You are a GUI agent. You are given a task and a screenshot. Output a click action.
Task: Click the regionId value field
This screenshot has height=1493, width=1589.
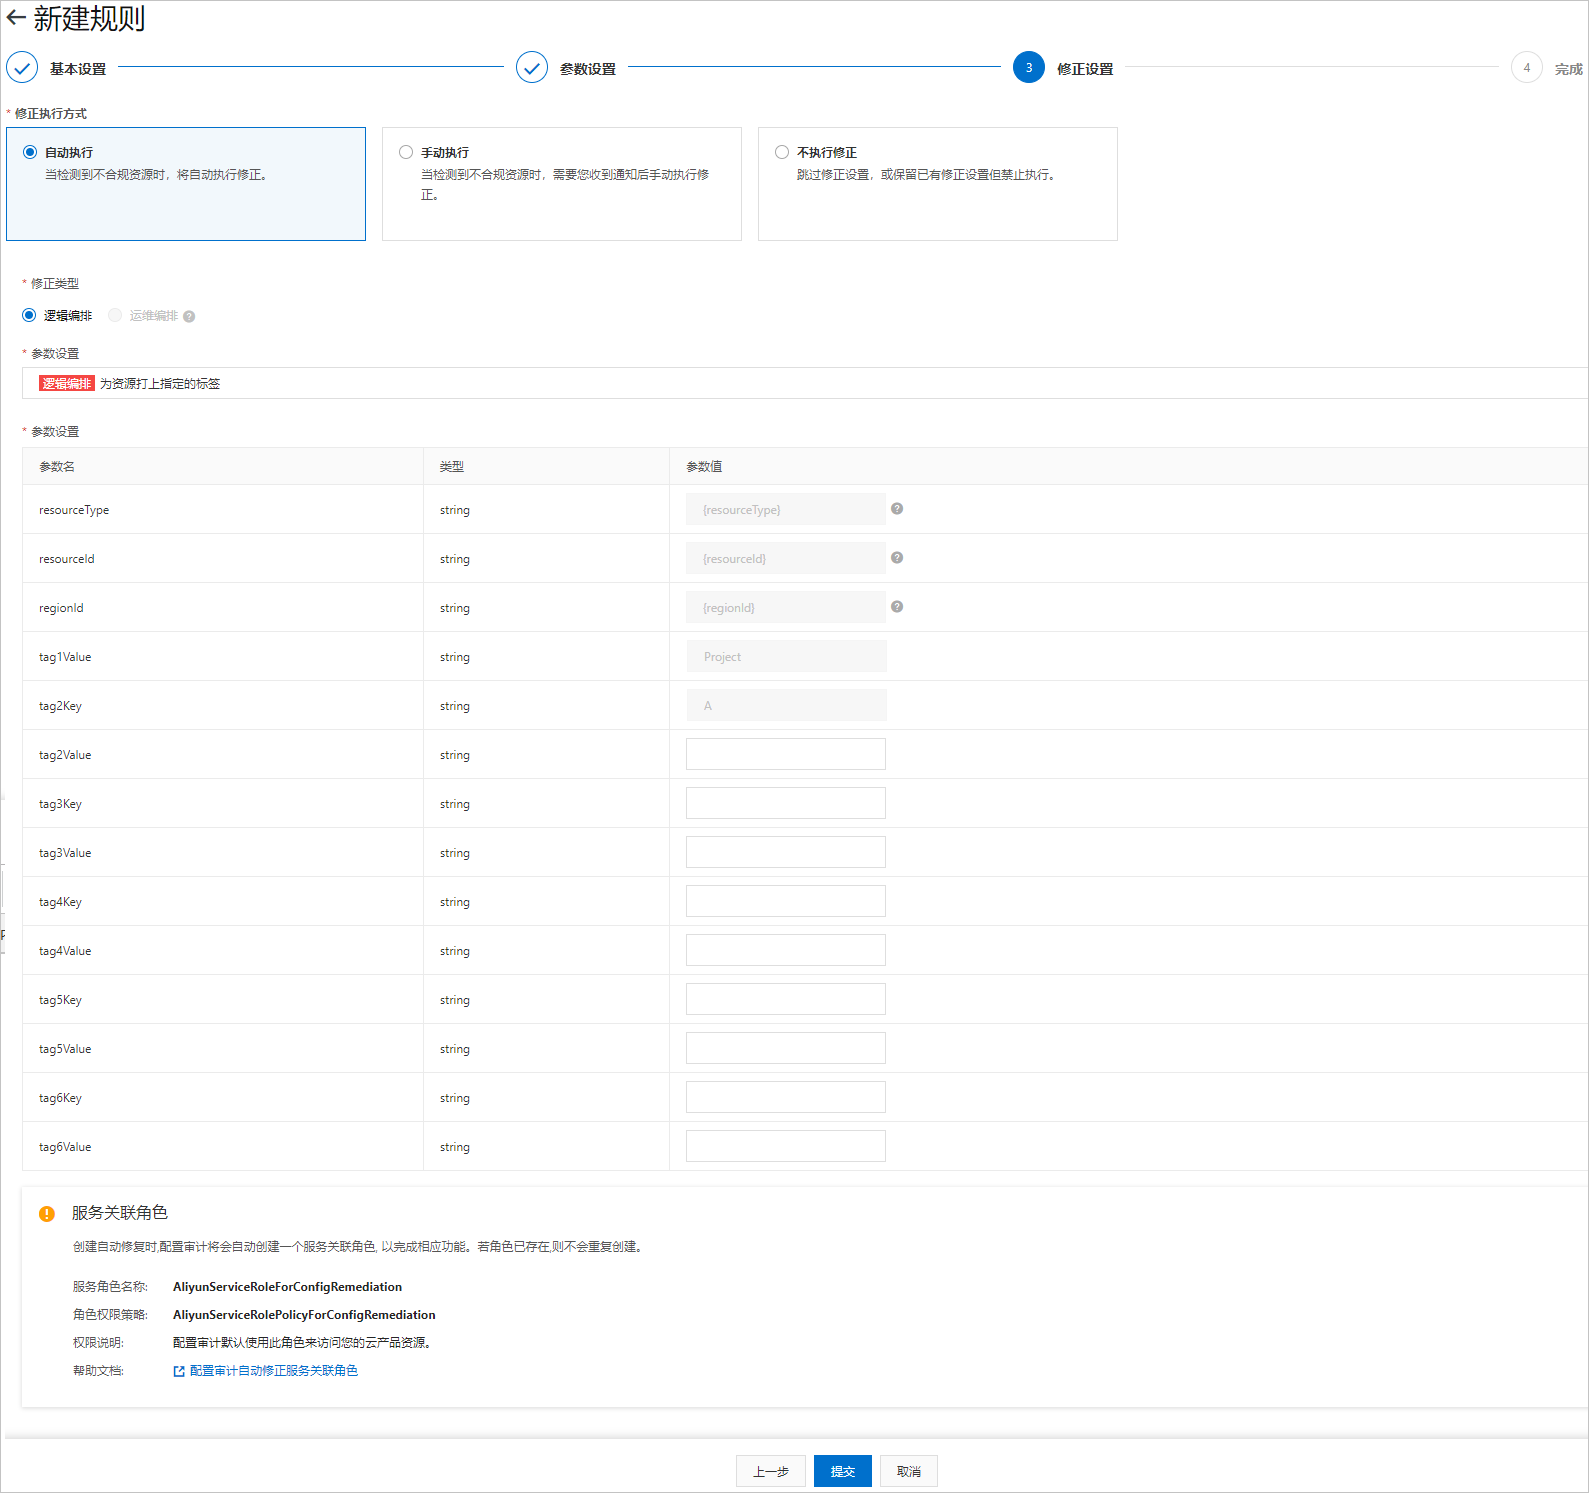point(786,607)
